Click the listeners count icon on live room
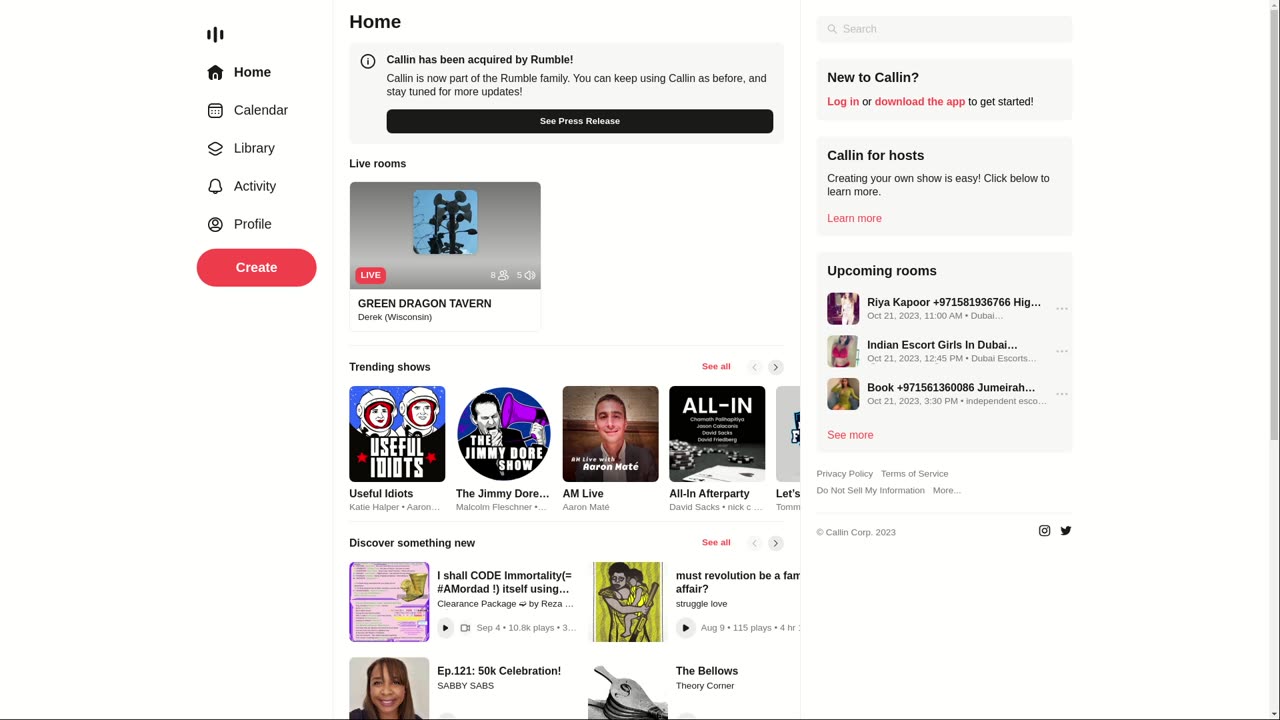This screenshot has width=1280, height=720. pyautogui.click(x=503, y=275)
